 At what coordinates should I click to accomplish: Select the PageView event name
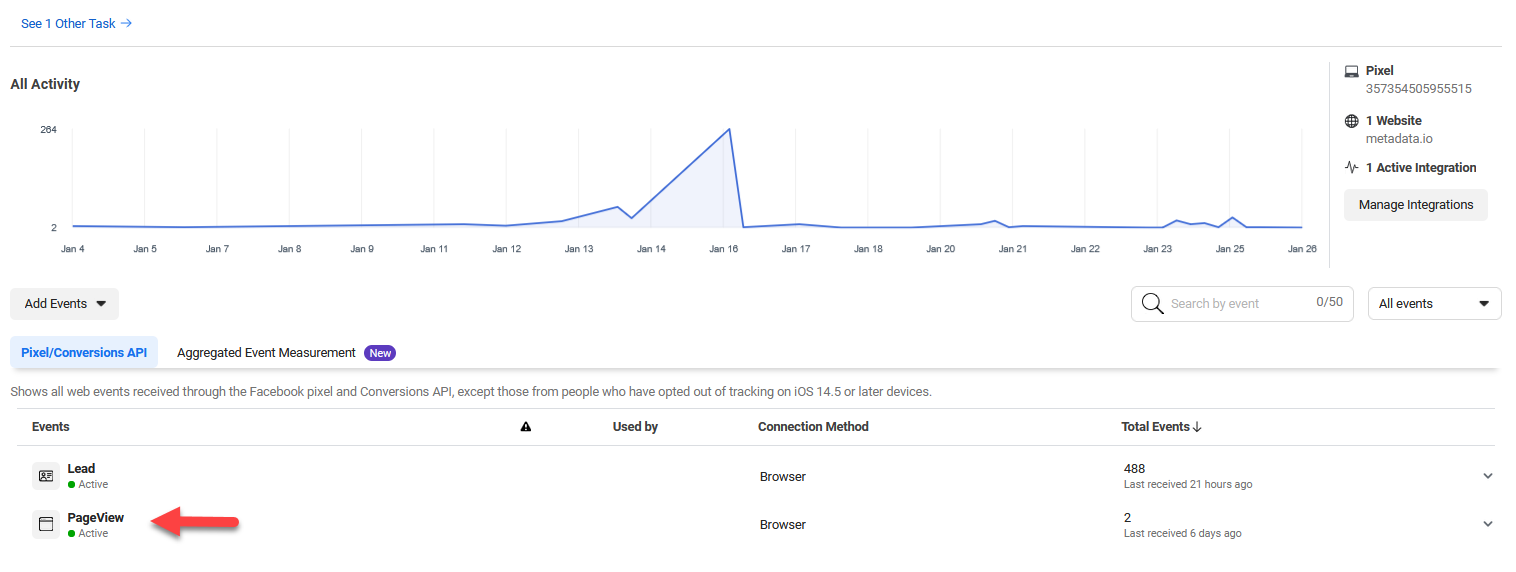[x=95, y=517]
